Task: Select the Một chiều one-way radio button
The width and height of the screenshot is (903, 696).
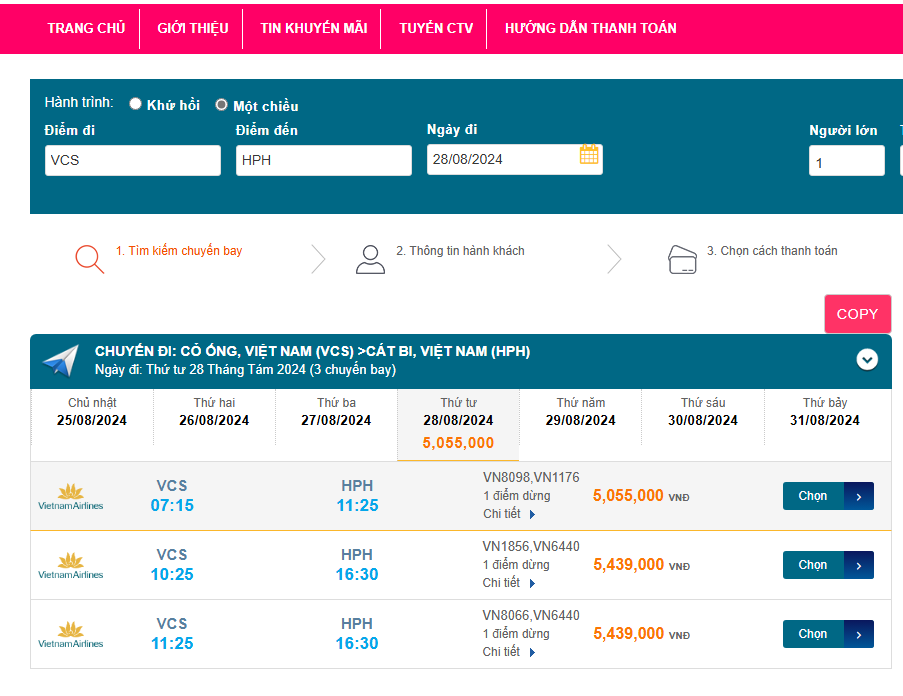Action: (x=222, y=104)
